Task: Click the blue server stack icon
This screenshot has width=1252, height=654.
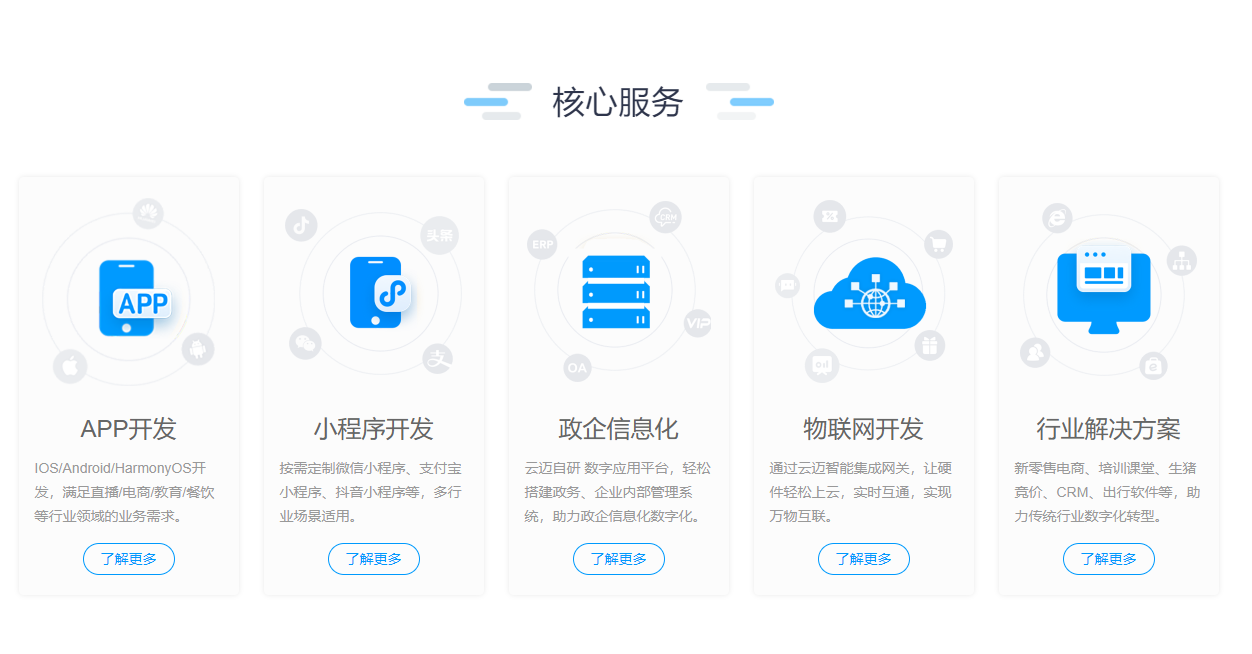Action: 616,292
